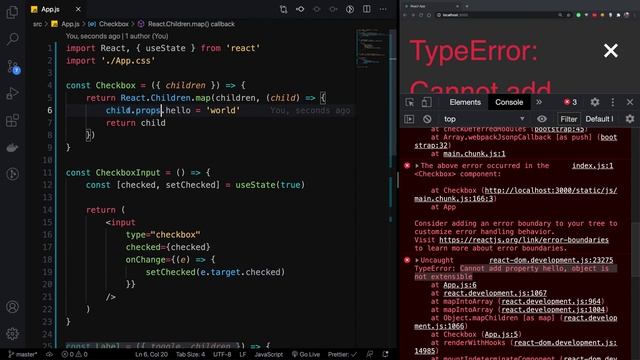The width and height of the screenshot is (640, 360).
Task: Open the Search view in activity bar
Action: [x=12, y=39]
